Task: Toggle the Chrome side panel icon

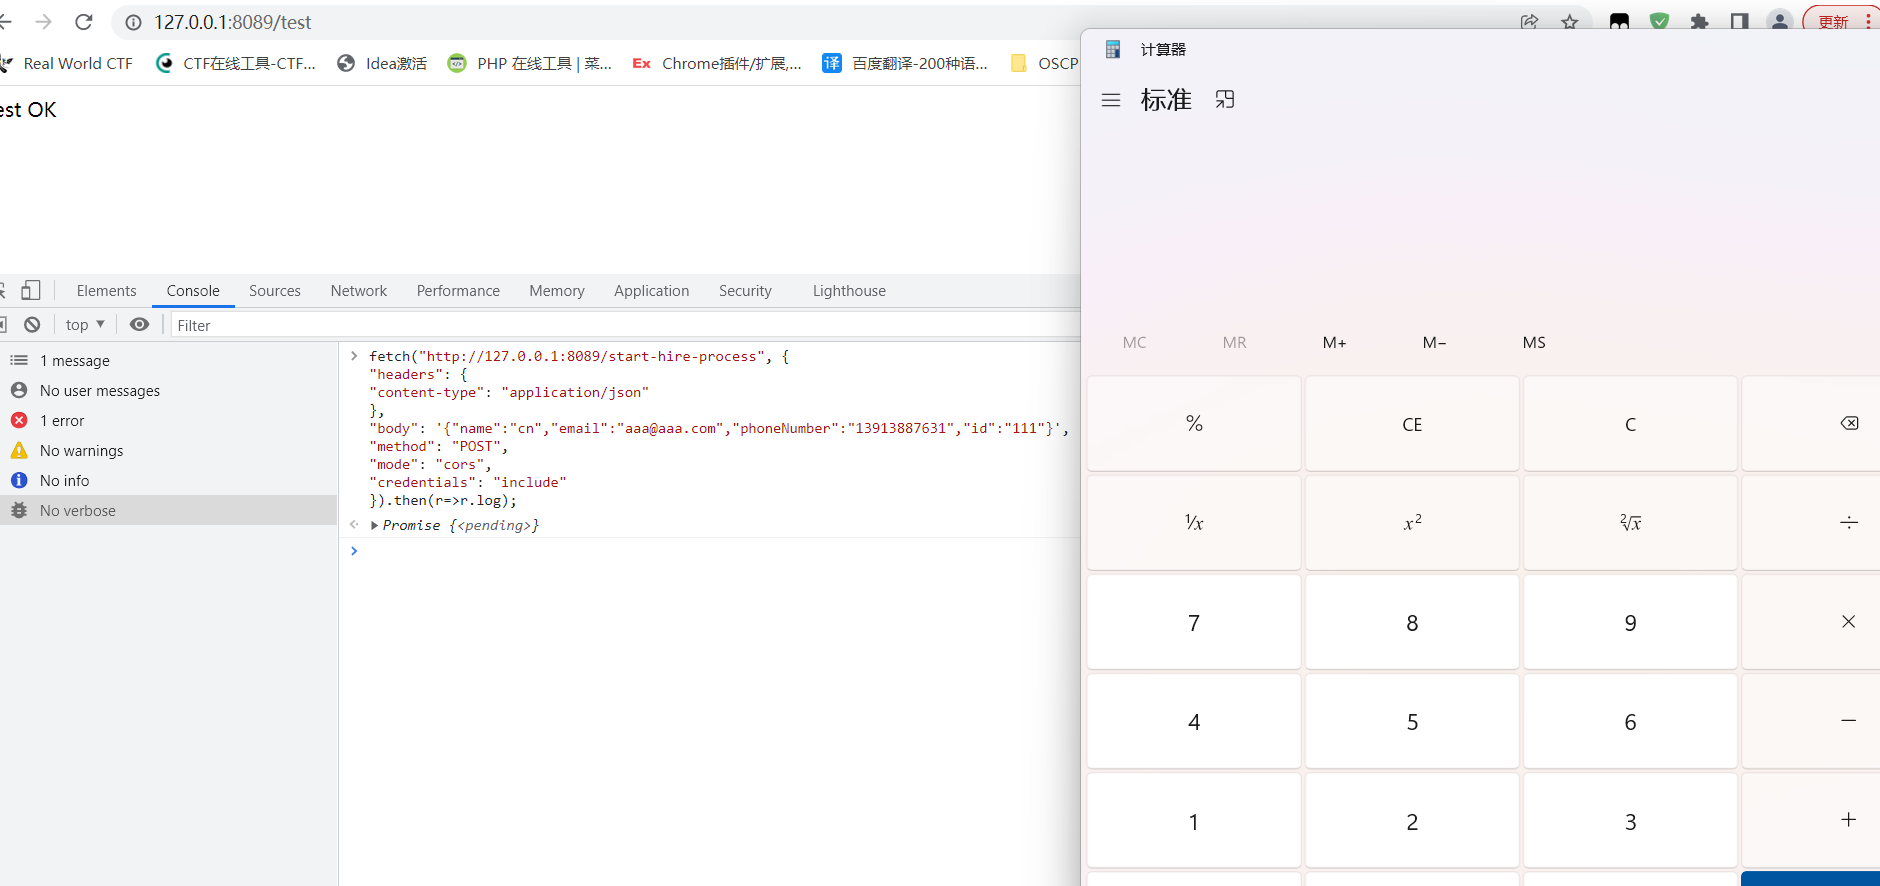Action: click(1740, 22)
